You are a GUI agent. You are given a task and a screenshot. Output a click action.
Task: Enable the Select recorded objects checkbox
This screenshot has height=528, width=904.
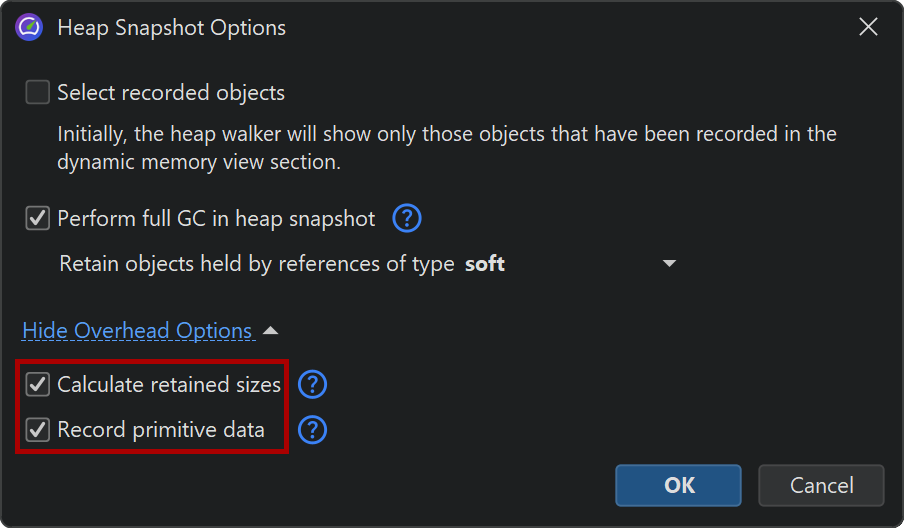pyautogui.click(x=38, y=93)
